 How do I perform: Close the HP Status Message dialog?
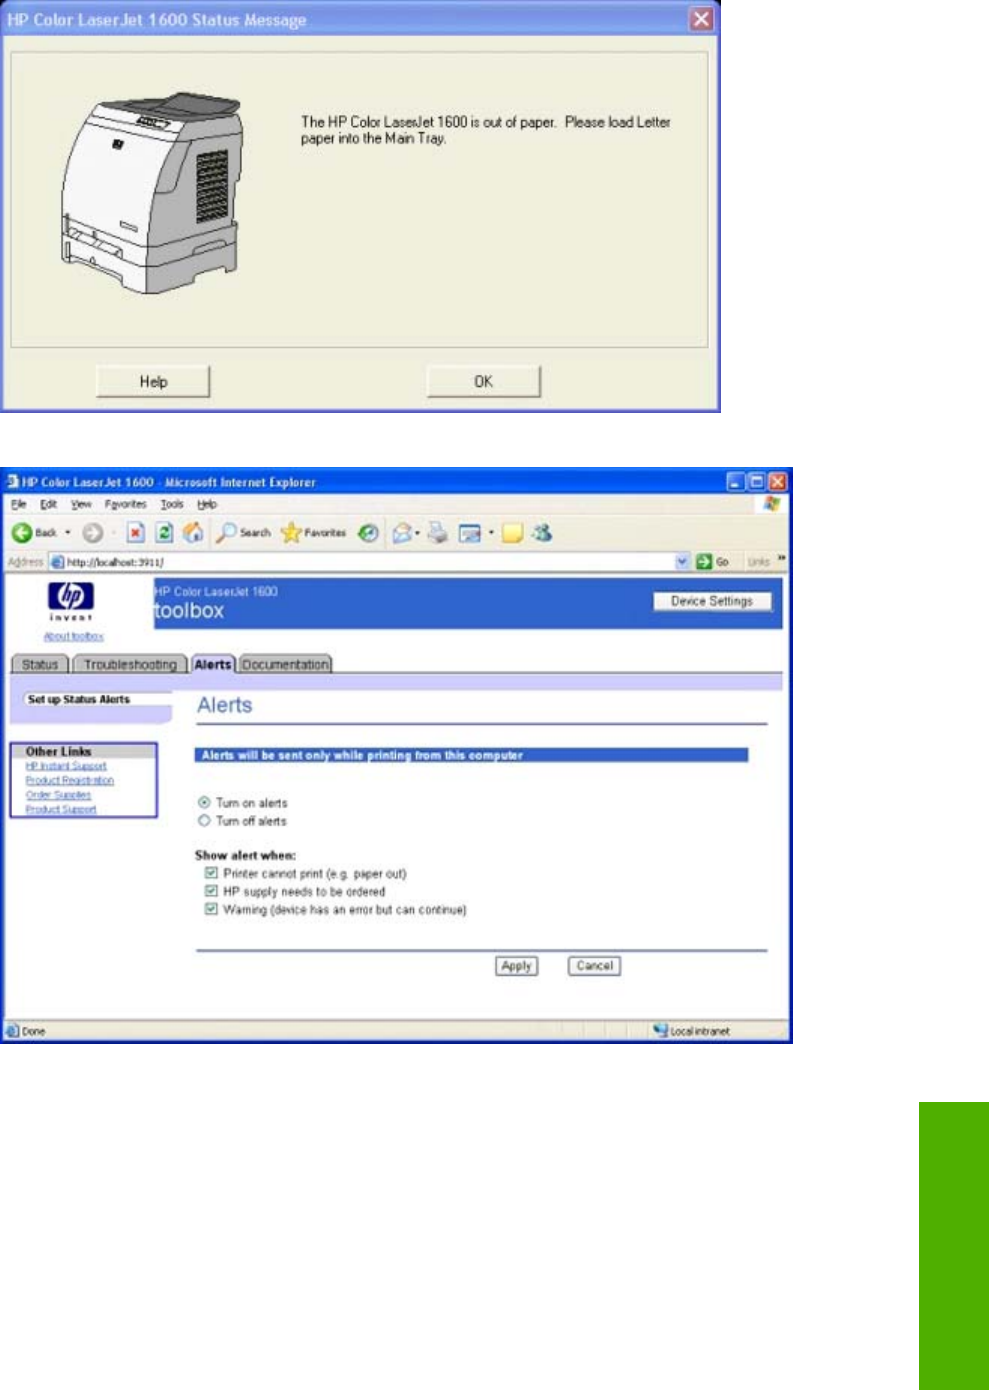coord(702,19)
